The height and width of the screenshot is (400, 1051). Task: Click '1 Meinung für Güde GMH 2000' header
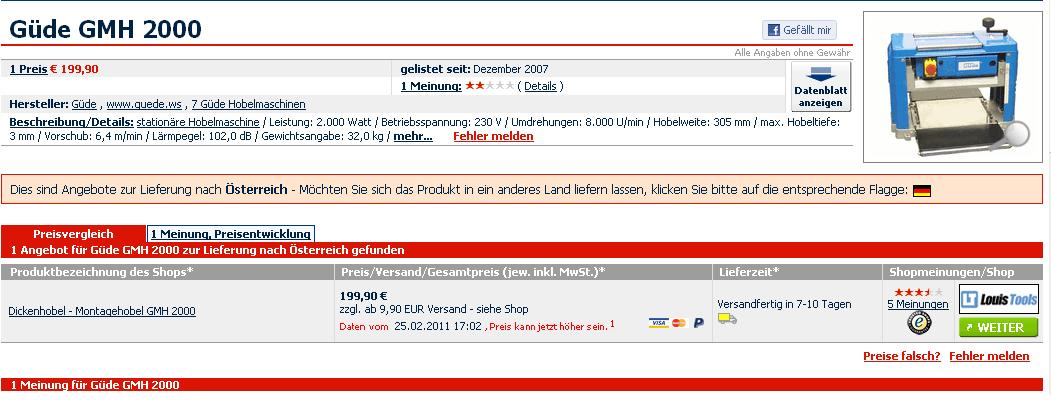[95, 385]
